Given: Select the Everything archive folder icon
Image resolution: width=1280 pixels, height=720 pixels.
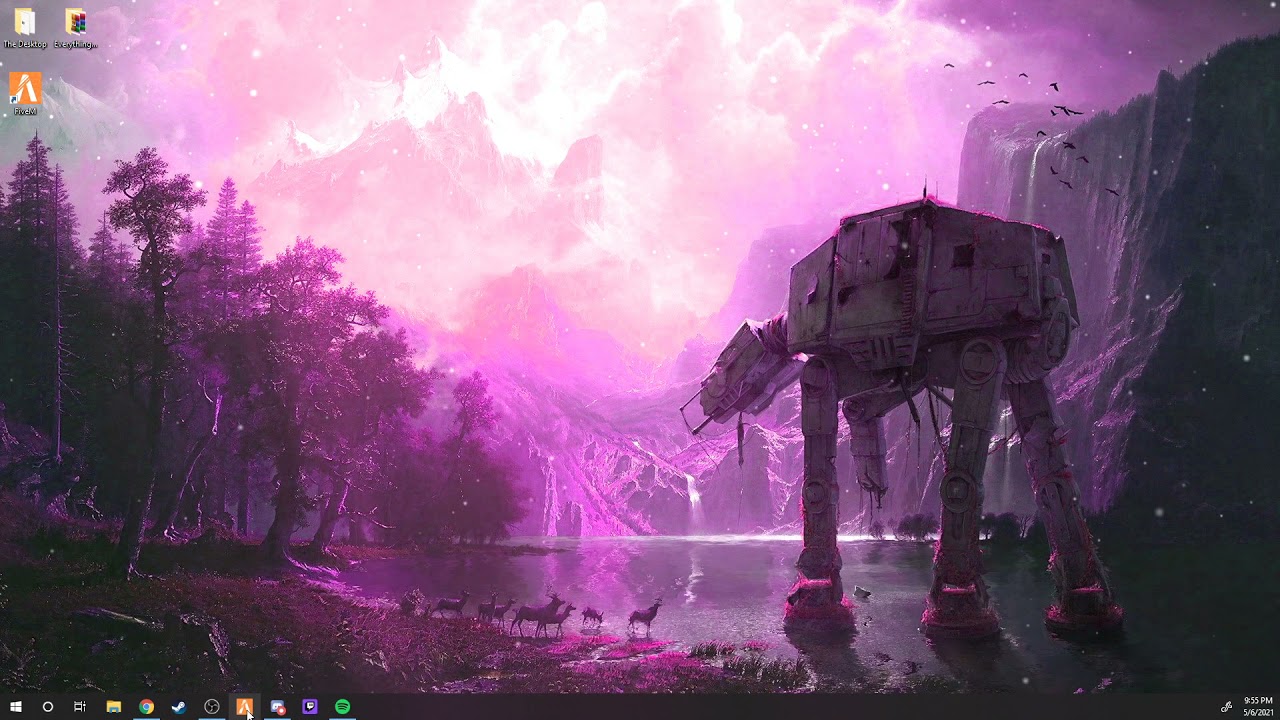Looking at the screenshot, I should (x=76, y=28).
